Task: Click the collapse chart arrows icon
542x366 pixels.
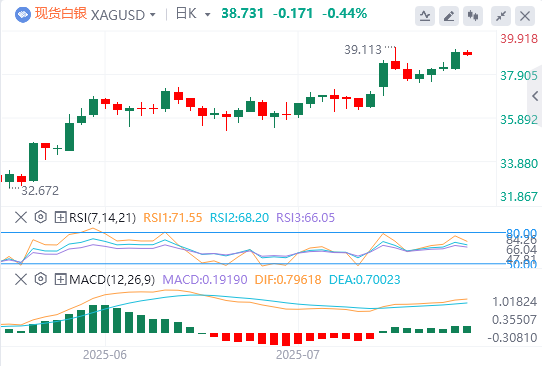Action: [x=501, y=16]
